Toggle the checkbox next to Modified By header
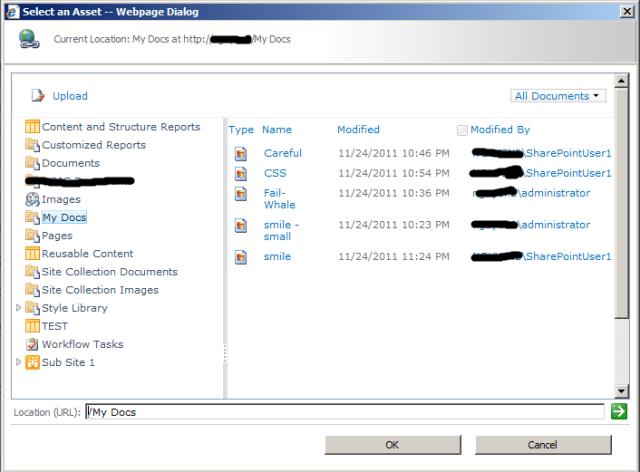640x472 pixels. pos(462,130)
